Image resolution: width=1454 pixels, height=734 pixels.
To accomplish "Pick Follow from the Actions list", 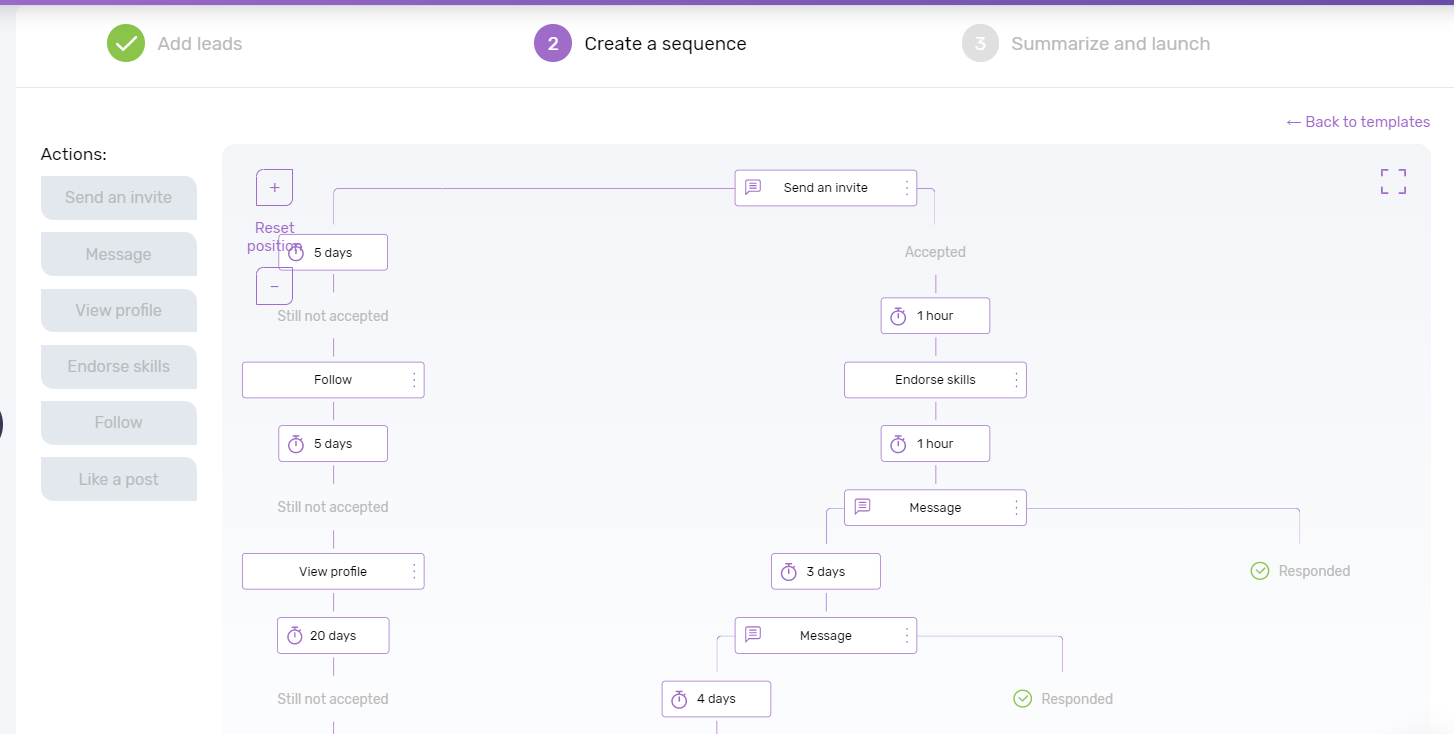I will tap(119, 422).
